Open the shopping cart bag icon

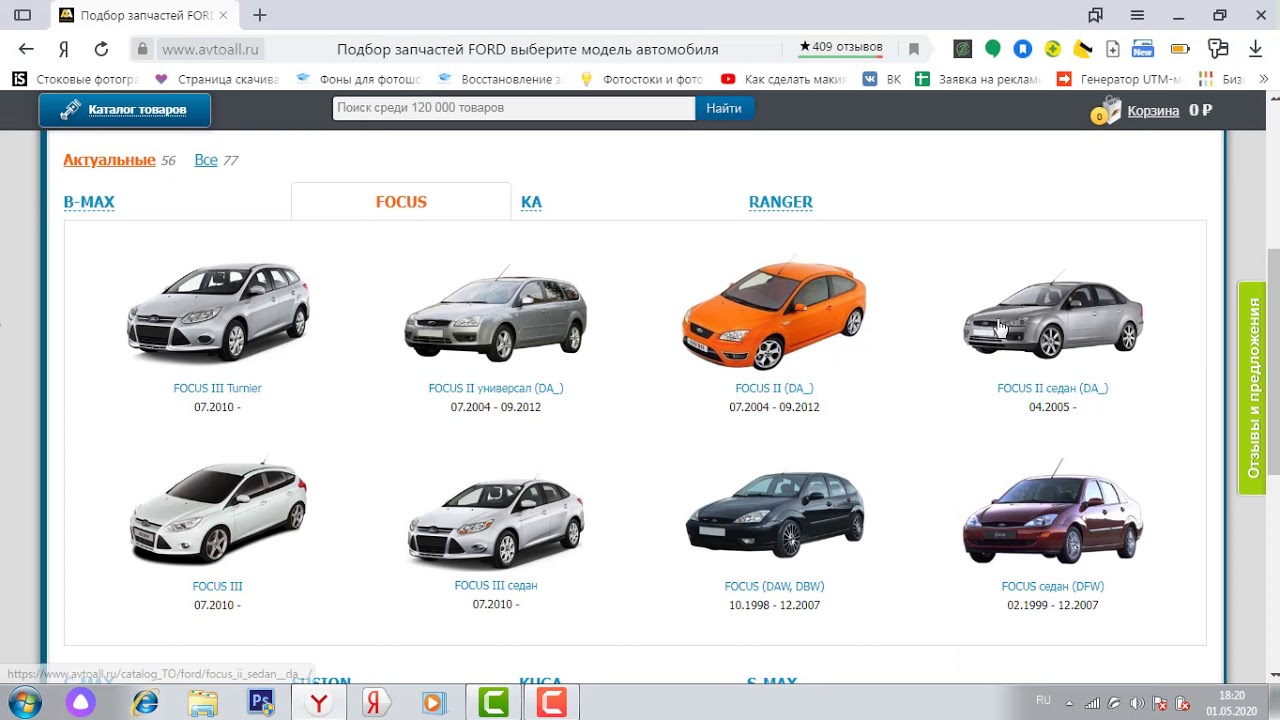pyautogui.click(x=1106, y=111)
